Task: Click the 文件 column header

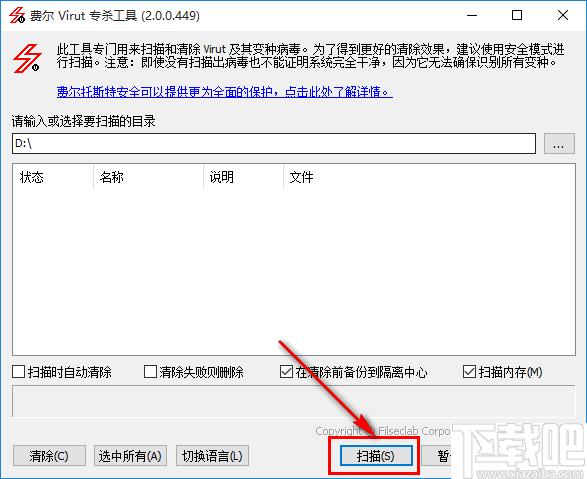Action: (x=429, y=177)
